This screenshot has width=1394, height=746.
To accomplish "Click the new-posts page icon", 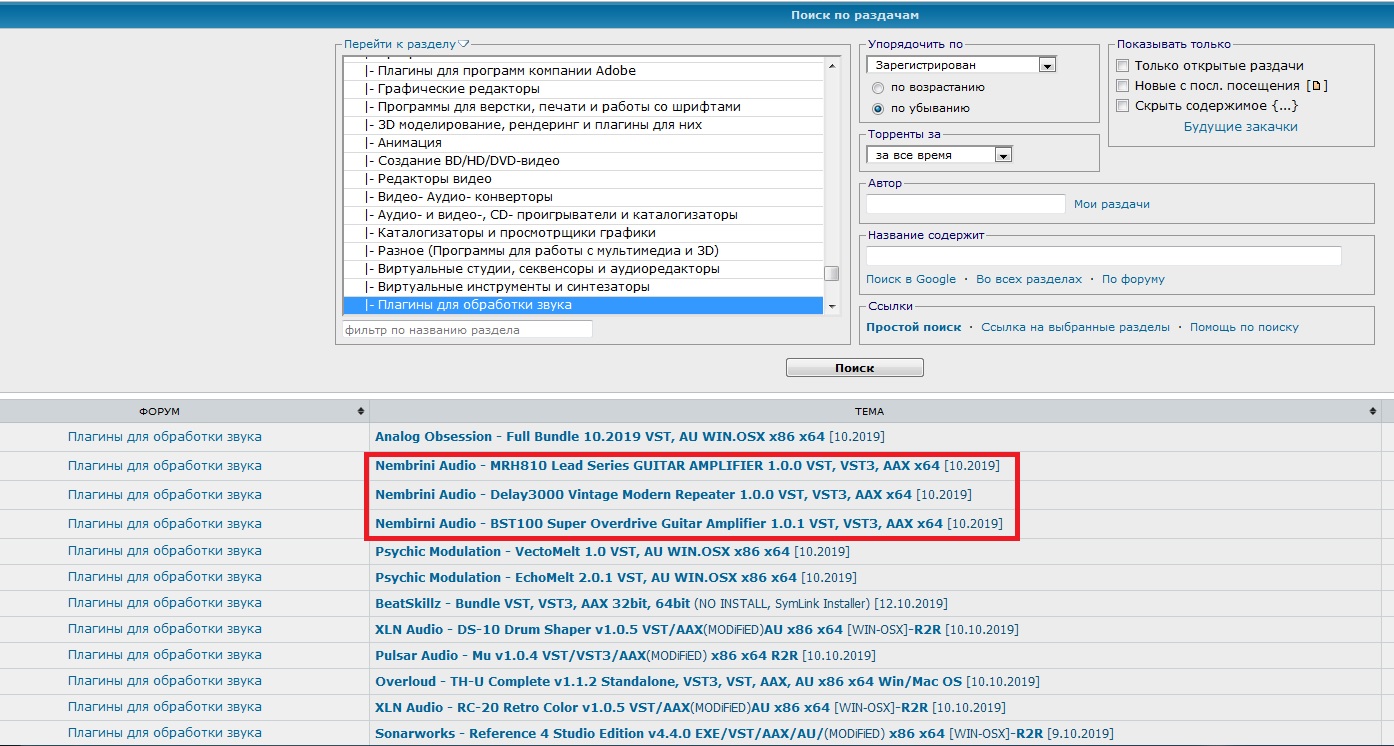I will point(1317,86).
